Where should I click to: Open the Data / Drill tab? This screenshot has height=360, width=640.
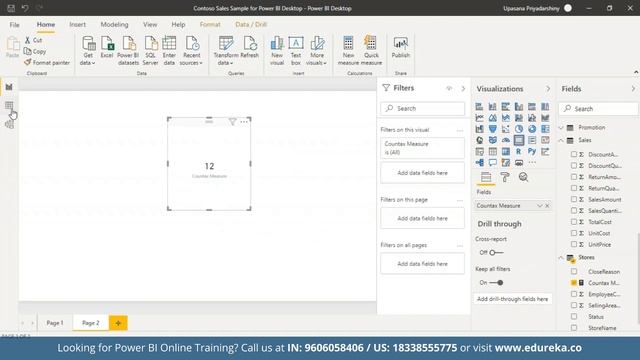click(x=251, y=24)
